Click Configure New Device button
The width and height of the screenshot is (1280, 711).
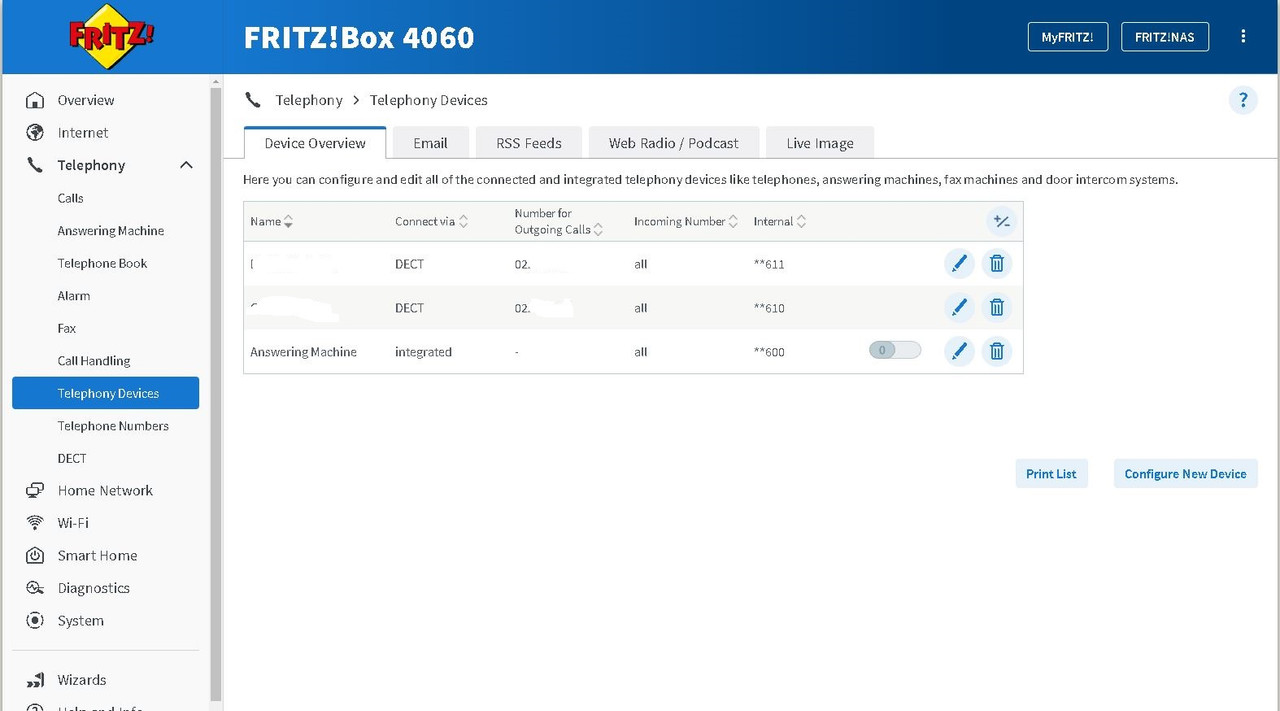pos(1185,474)
